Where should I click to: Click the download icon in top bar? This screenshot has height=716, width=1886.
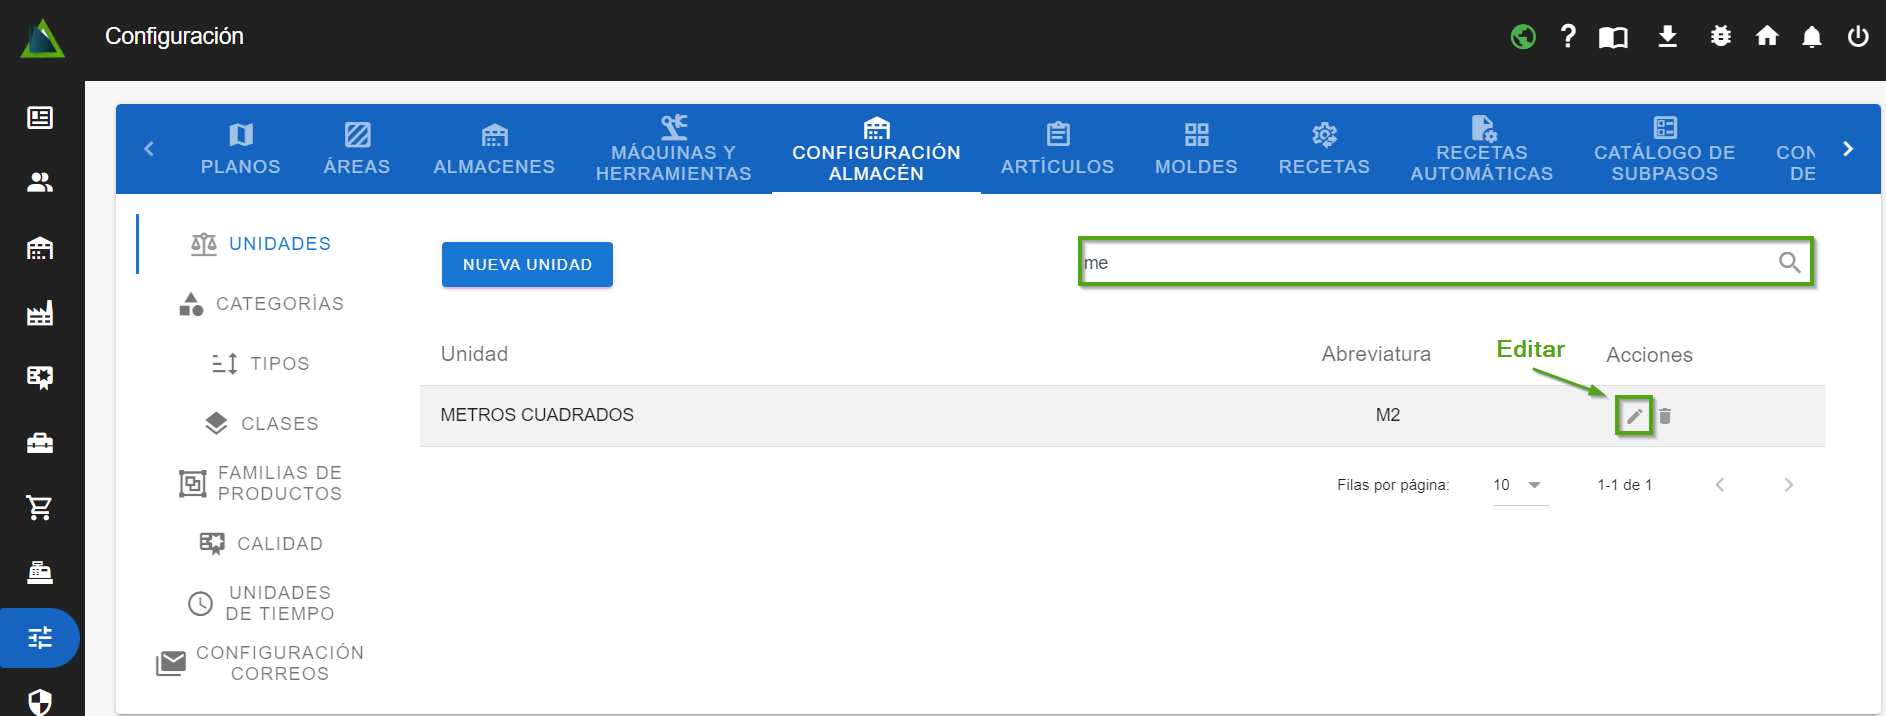1667,37
